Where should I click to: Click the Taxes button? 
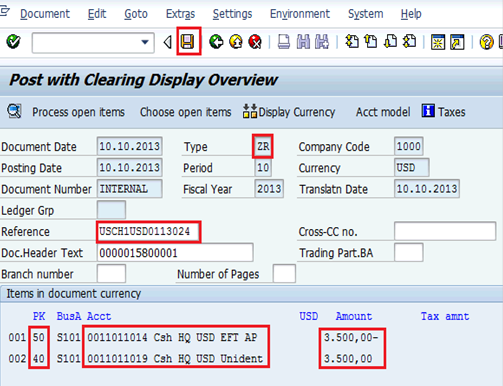click(x=443, y=111)
